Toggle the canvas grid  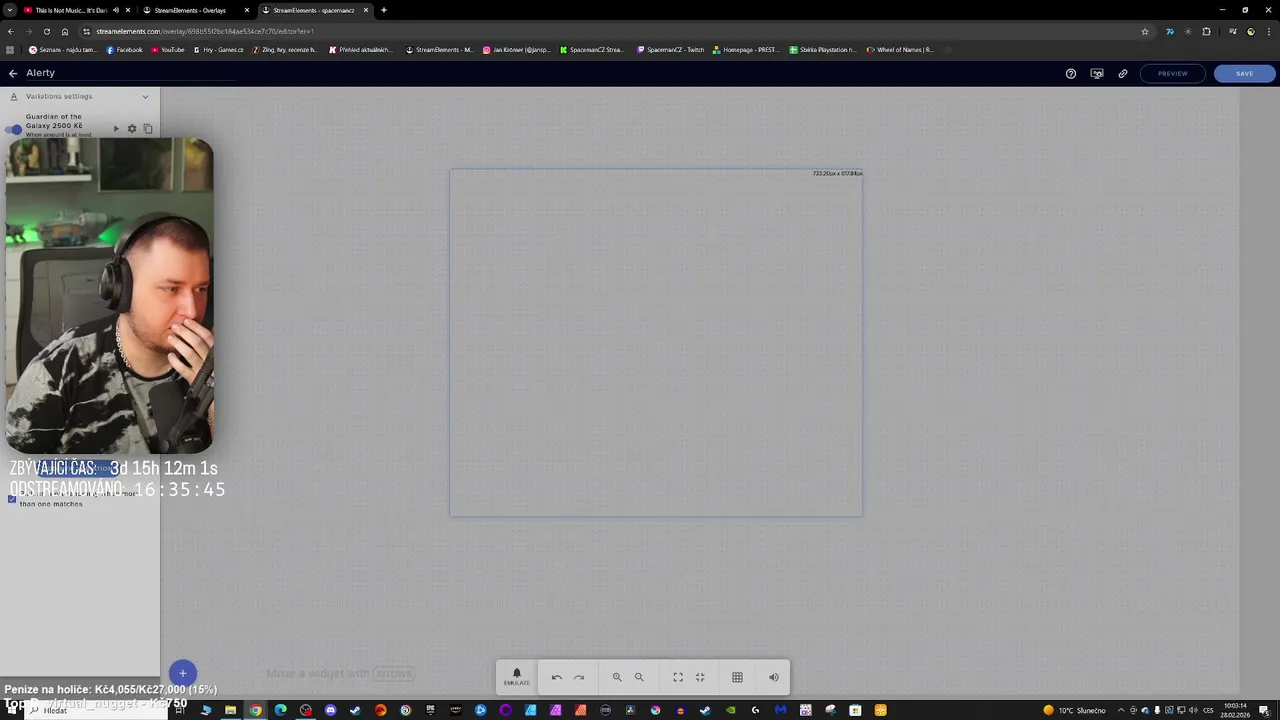[737, 677]
